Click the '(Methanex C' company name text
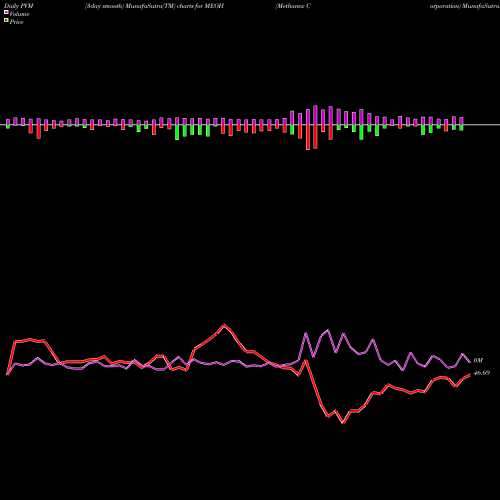500x500 pixels. coord(293,6)
